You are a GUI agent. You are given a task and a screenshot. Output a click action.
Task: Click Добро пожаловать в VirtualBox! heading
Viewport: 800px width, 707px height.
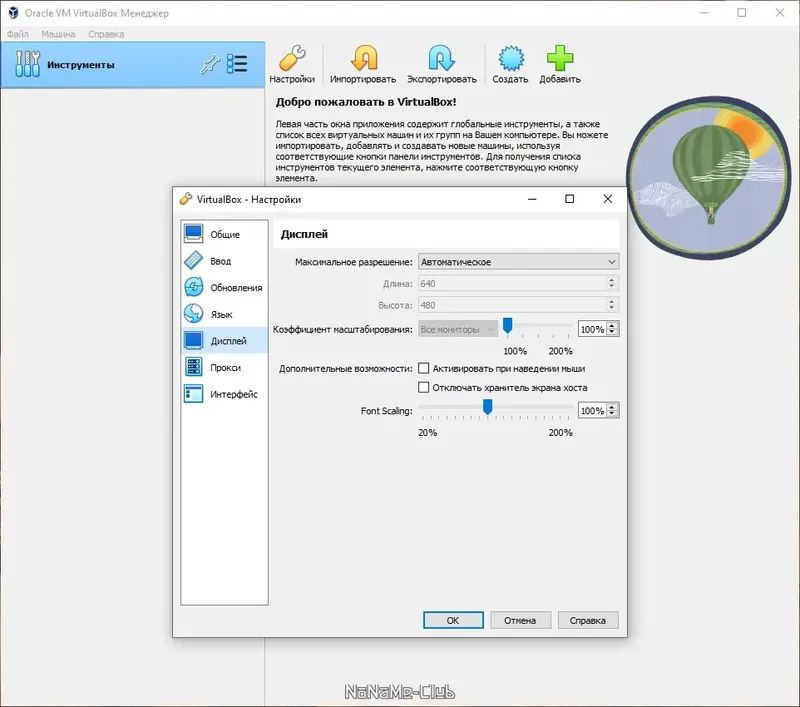point(366,102)
